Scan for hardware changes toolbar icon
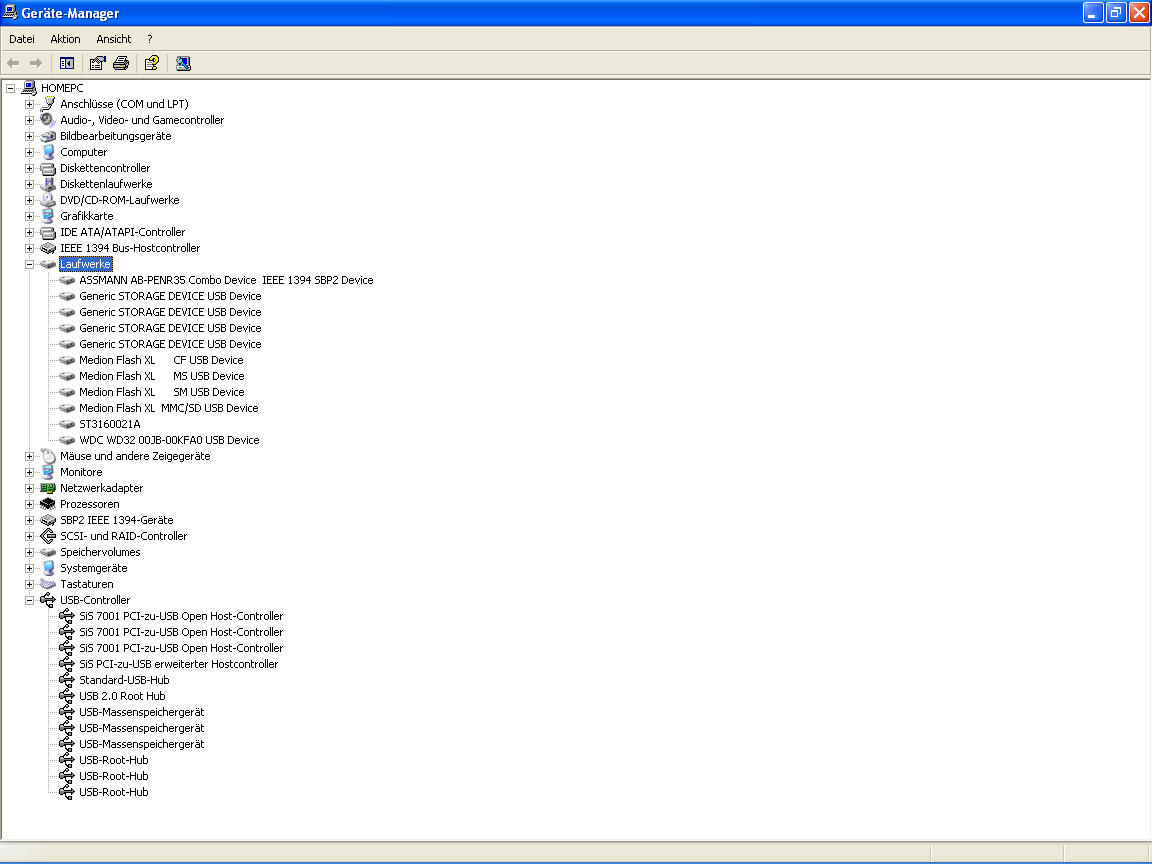 183,63
